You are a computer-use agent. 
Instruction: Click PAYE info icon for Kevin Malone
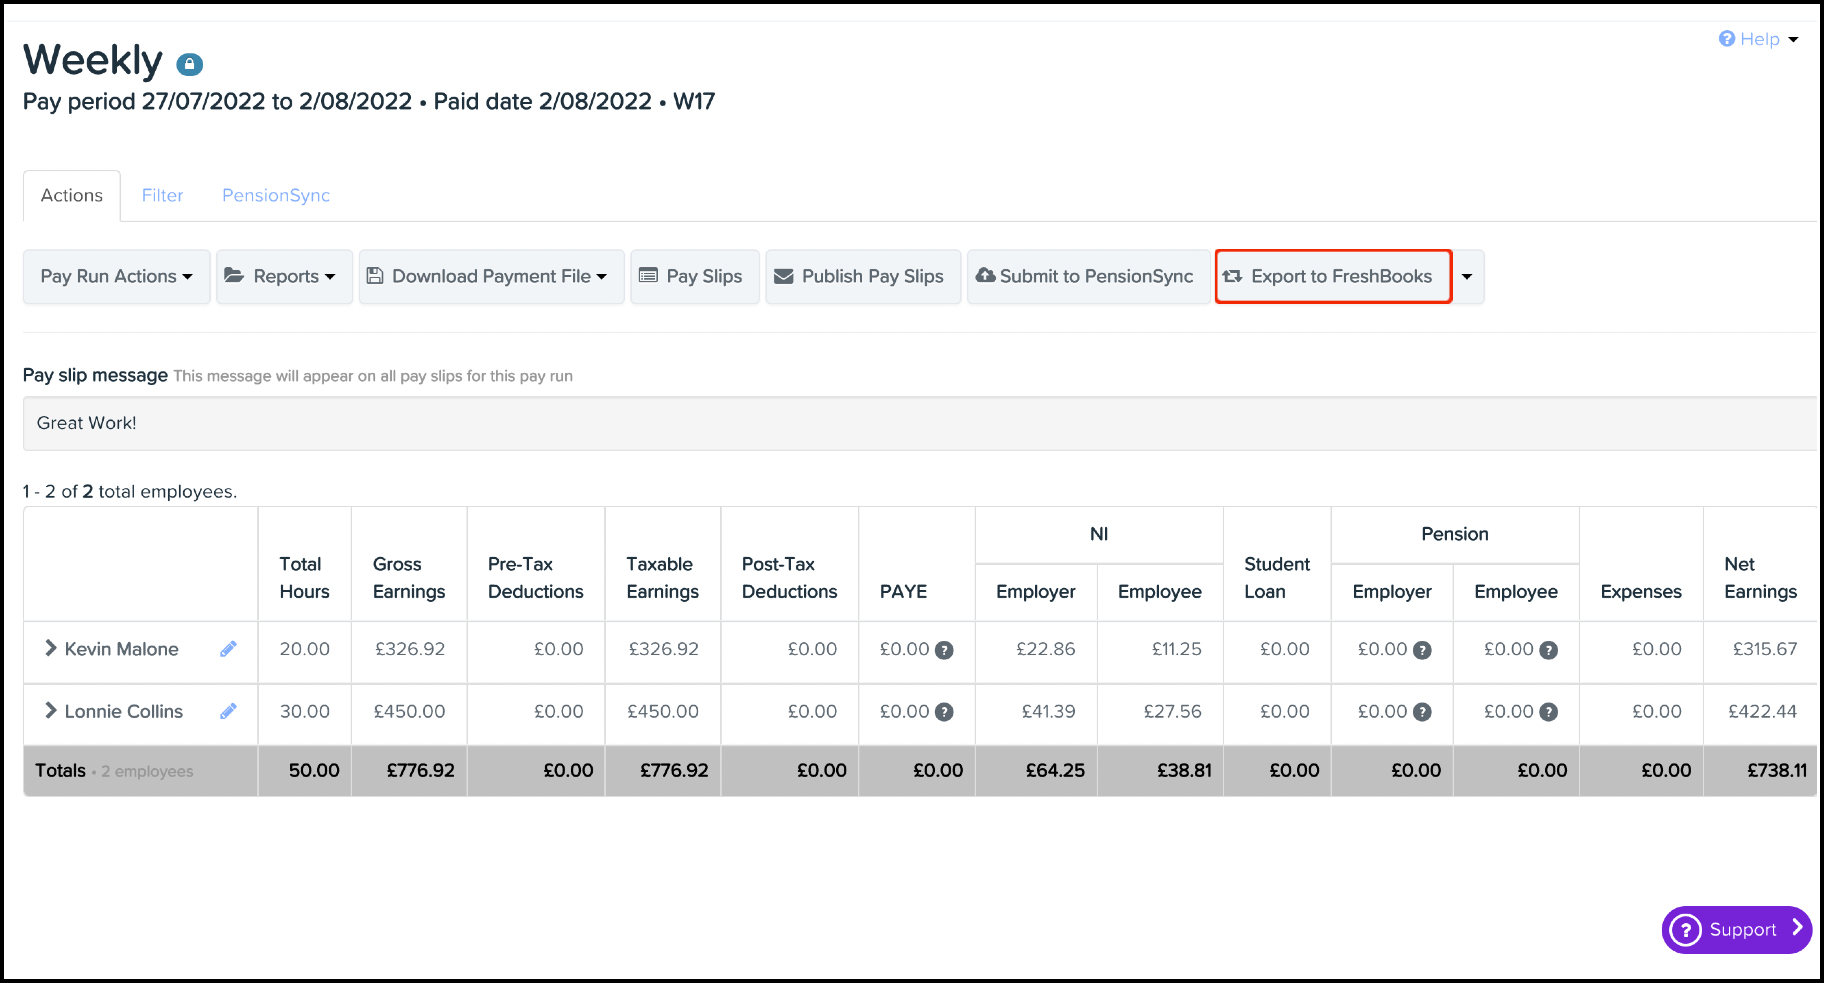click(x=944, y=650)
